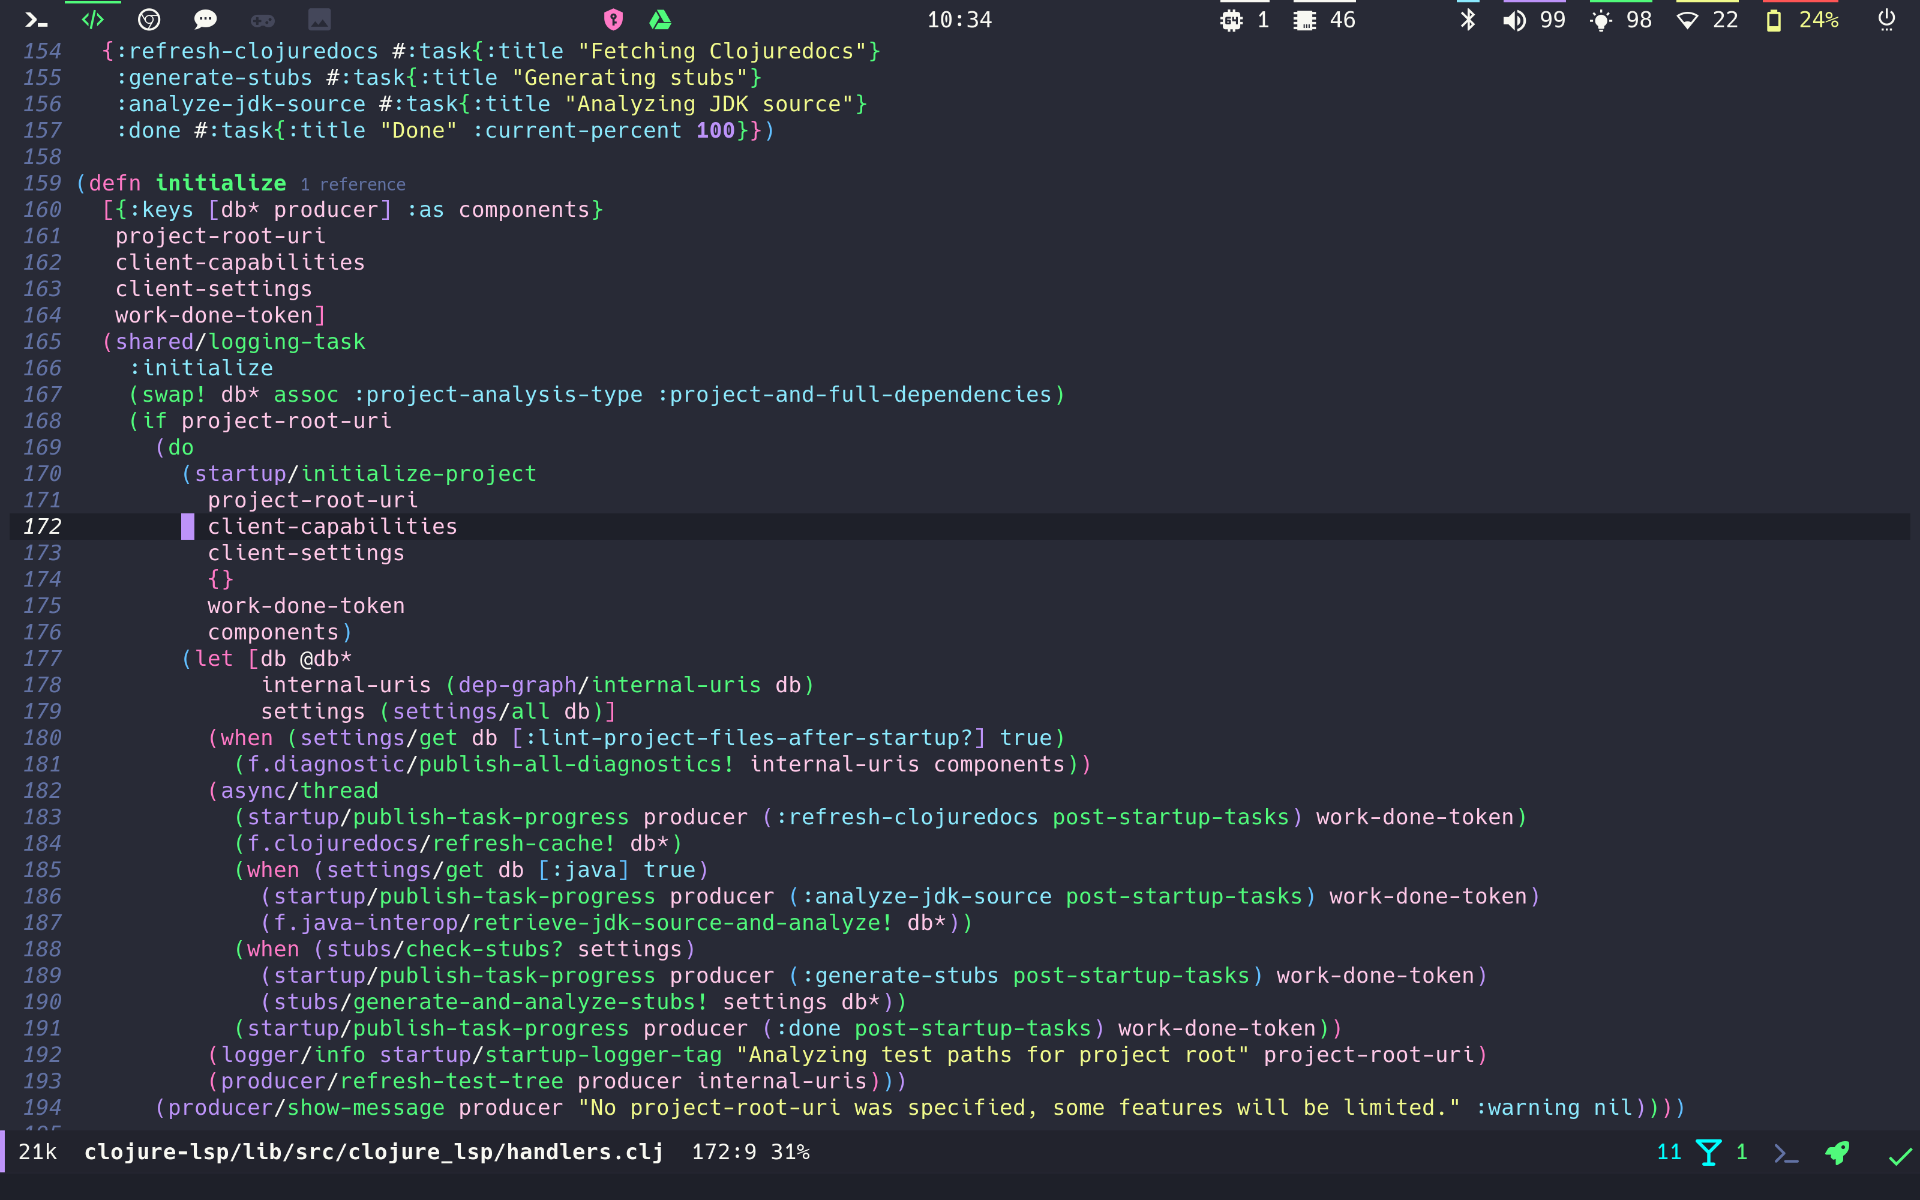Click the green checkmark status icon

point(1900,1156)
